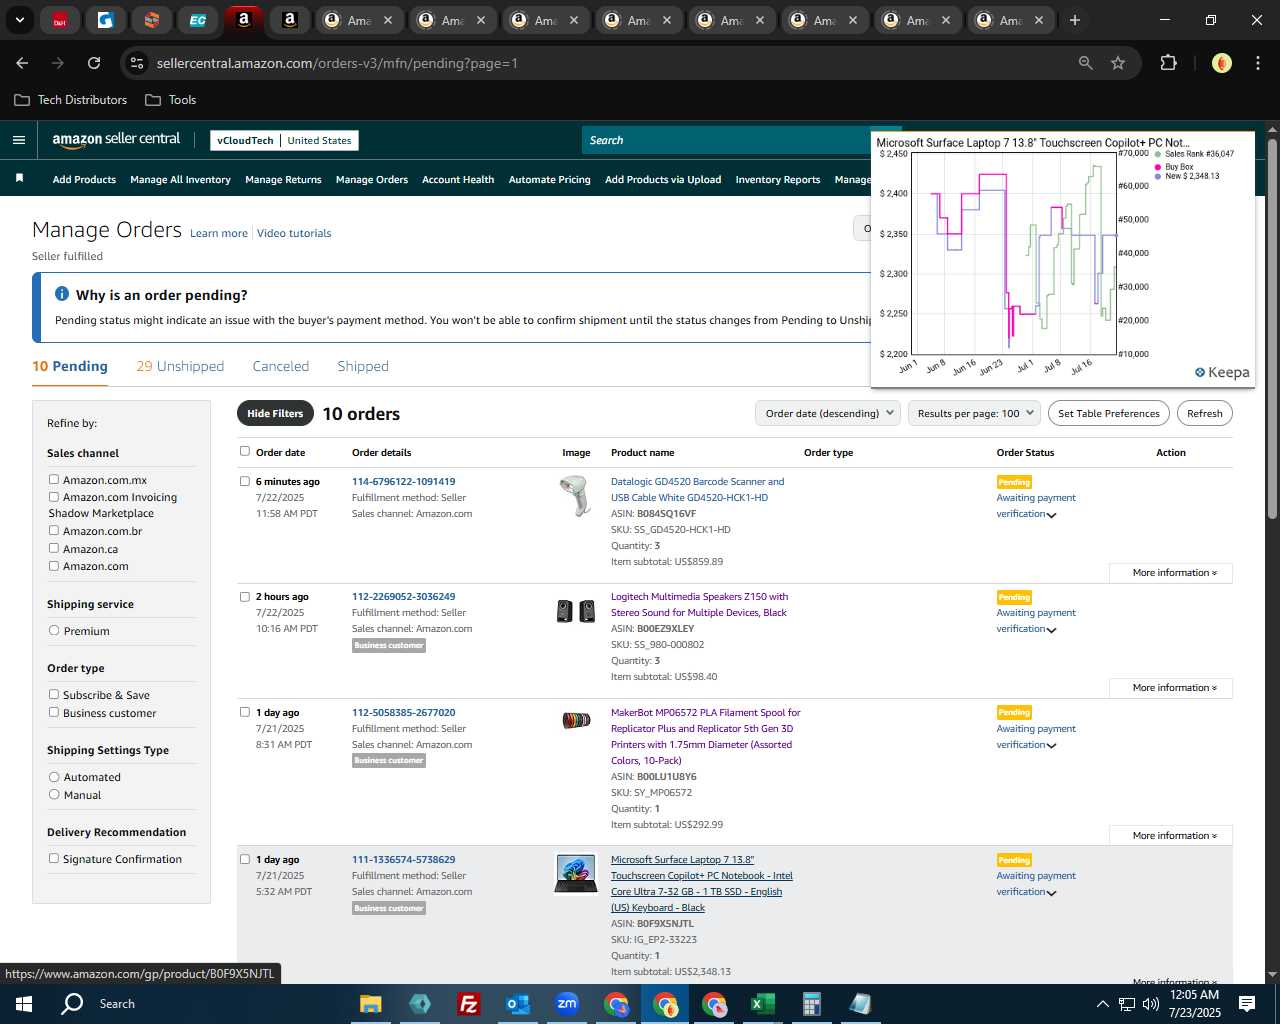Select the Premium shipping service radio
1280x1024 pixels.
pyautogui.click(x=54, y=630)
